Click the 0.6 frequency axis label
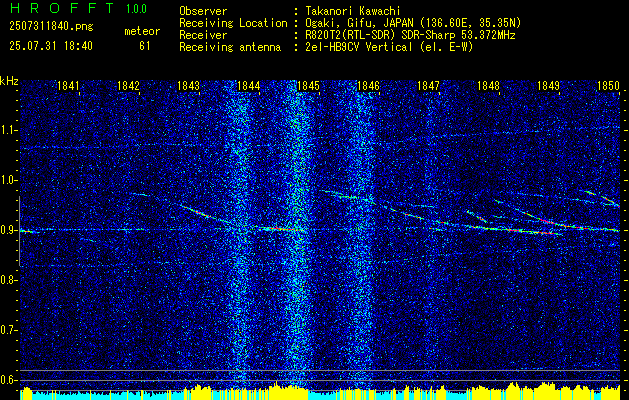Viewport: 629px width, 400px height. [8, 380]
